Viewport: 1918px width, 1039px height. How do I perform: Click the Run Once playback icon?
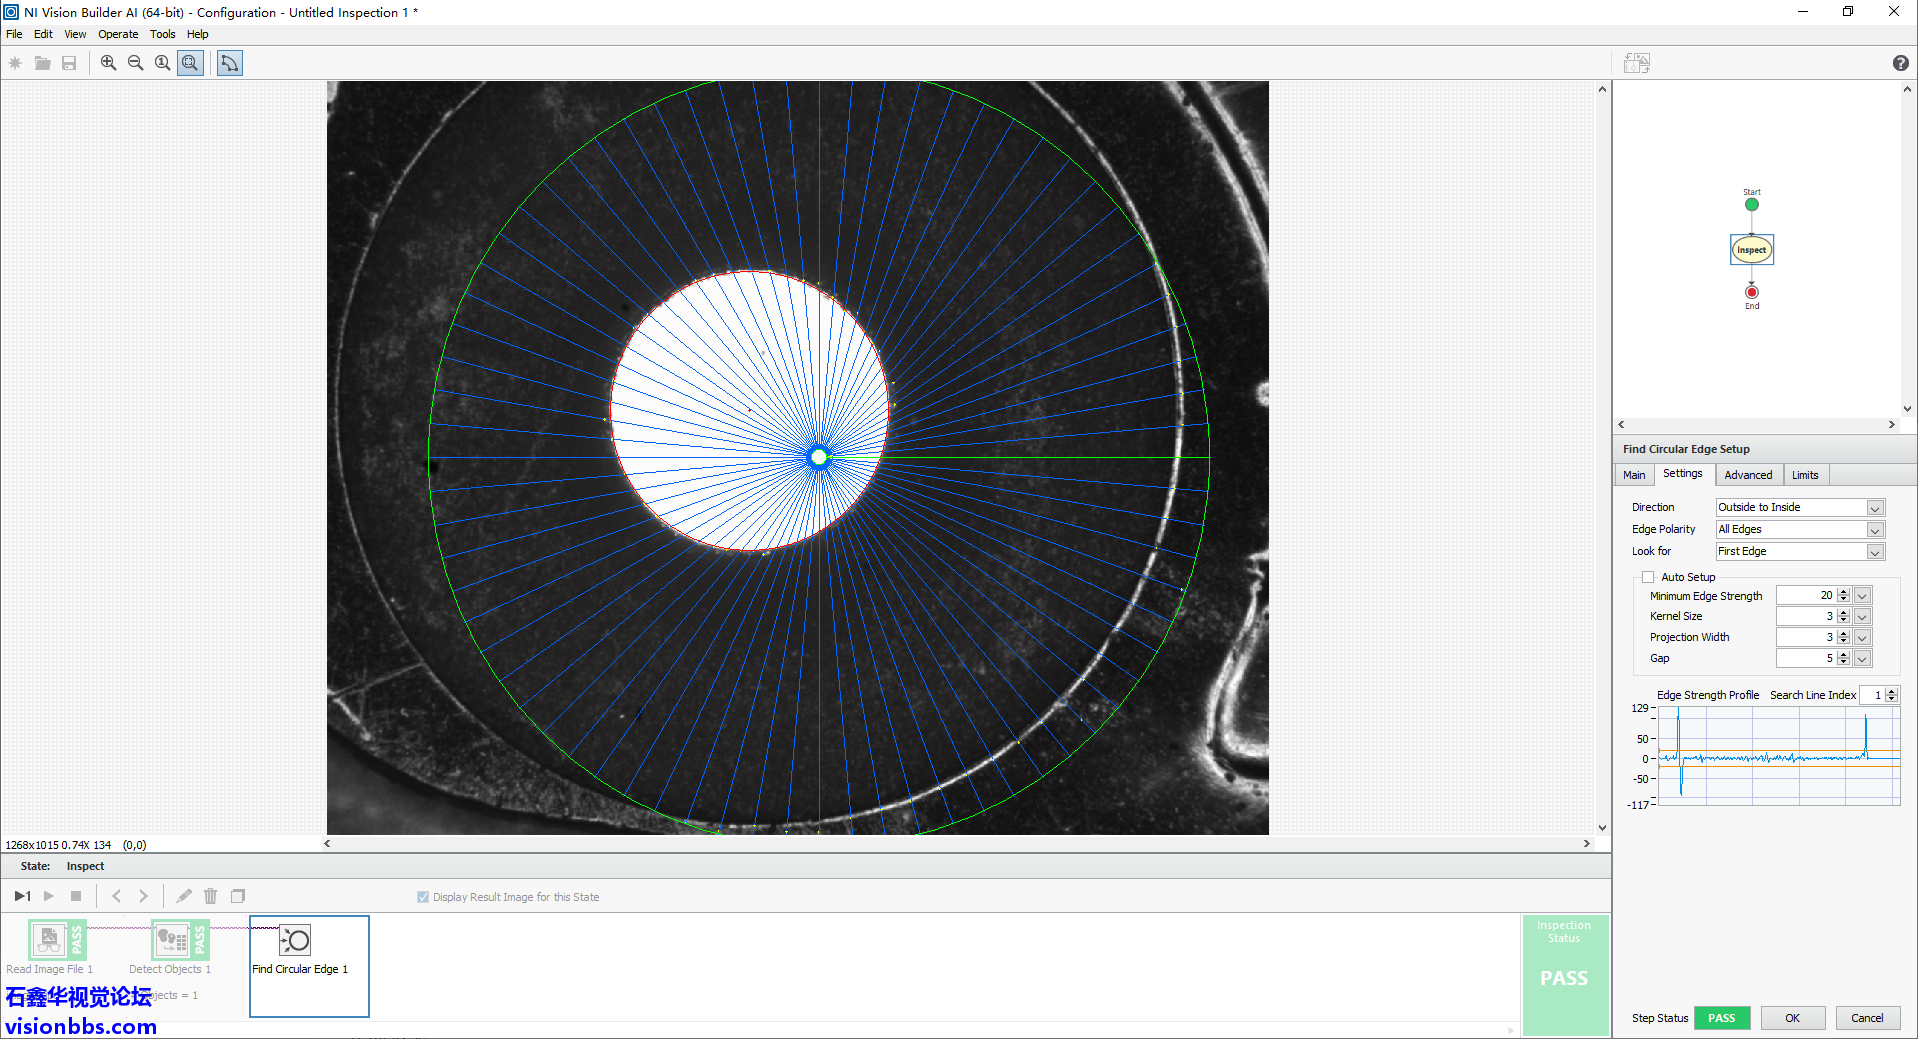22,896
